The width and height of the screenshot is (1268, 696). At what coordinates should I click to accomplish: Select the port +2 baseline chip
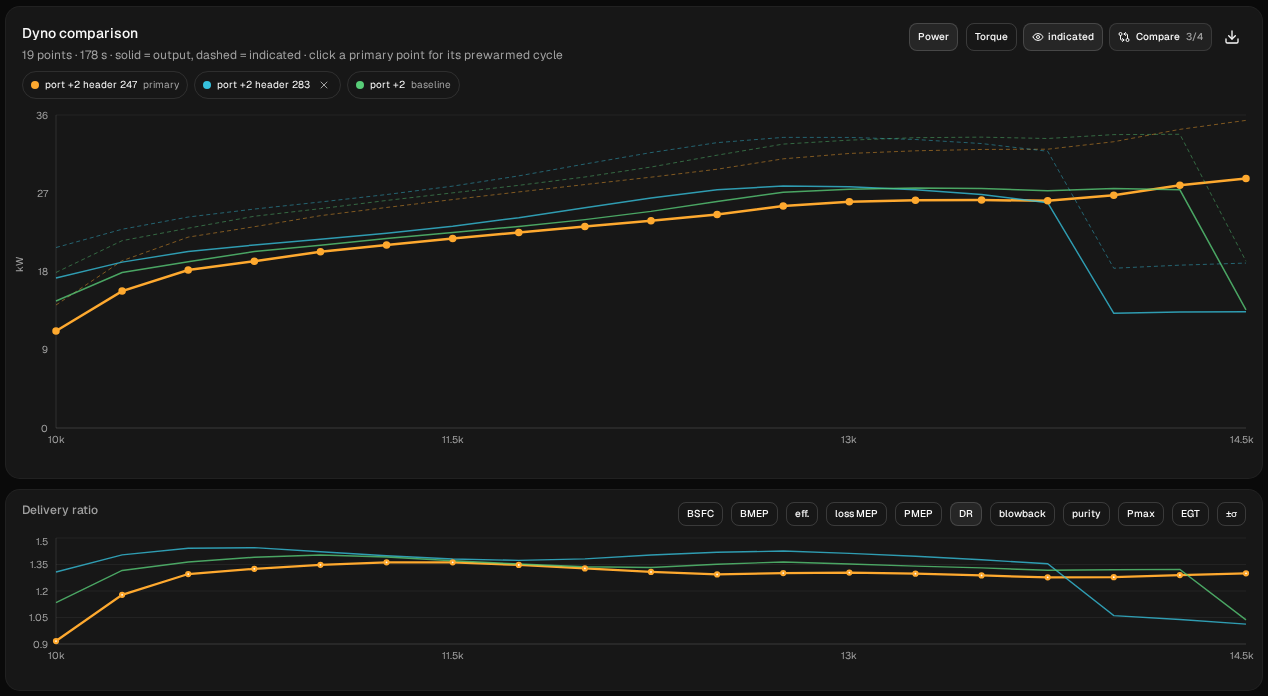click(x=403, y=85)
